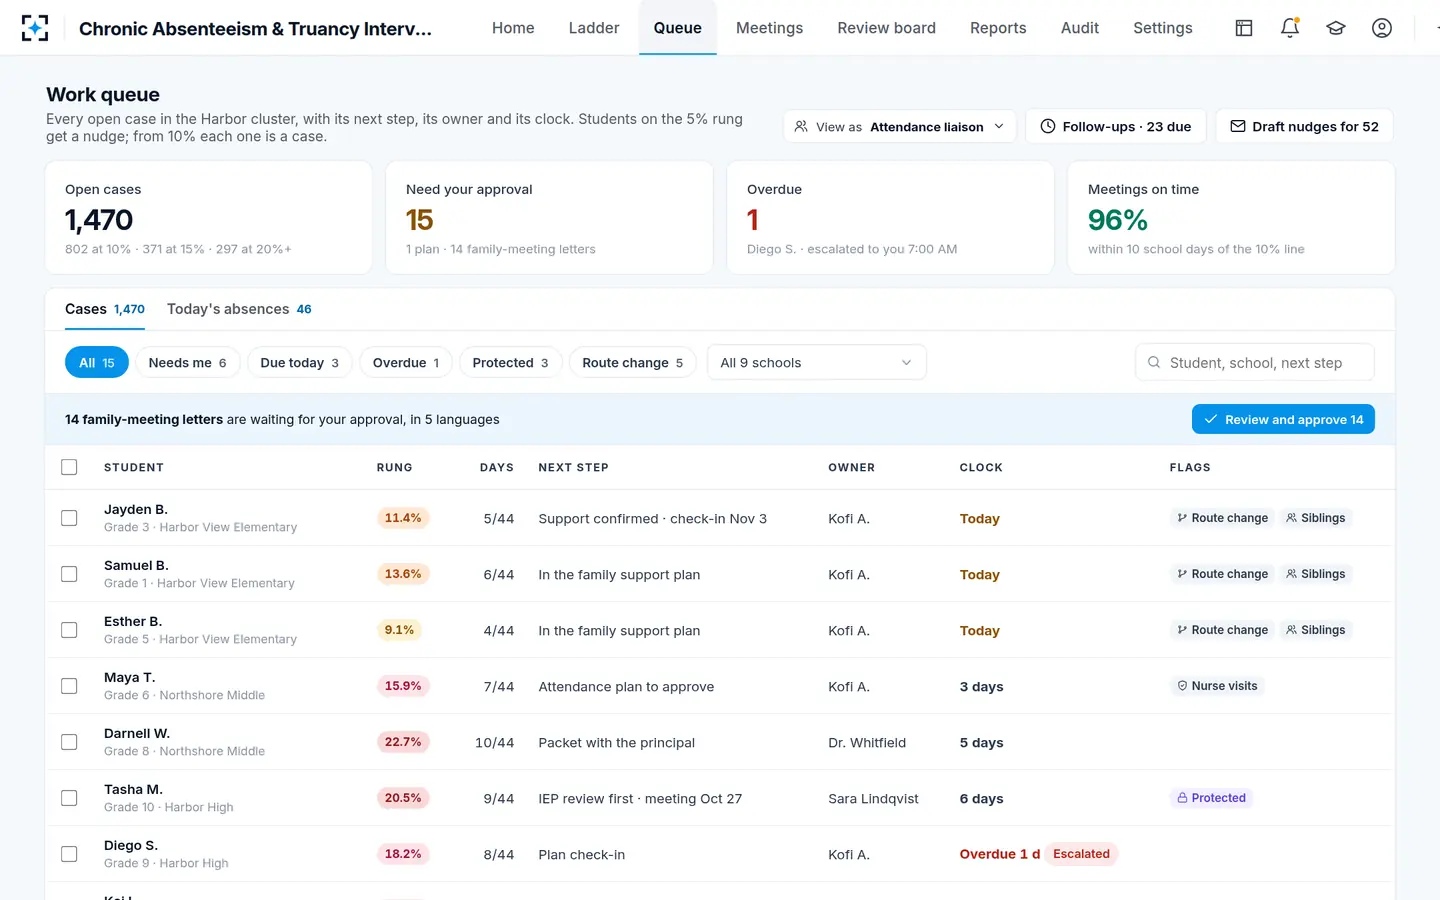
Task: Select Jayden B. row checkbox
Action: tap(69, 518)
